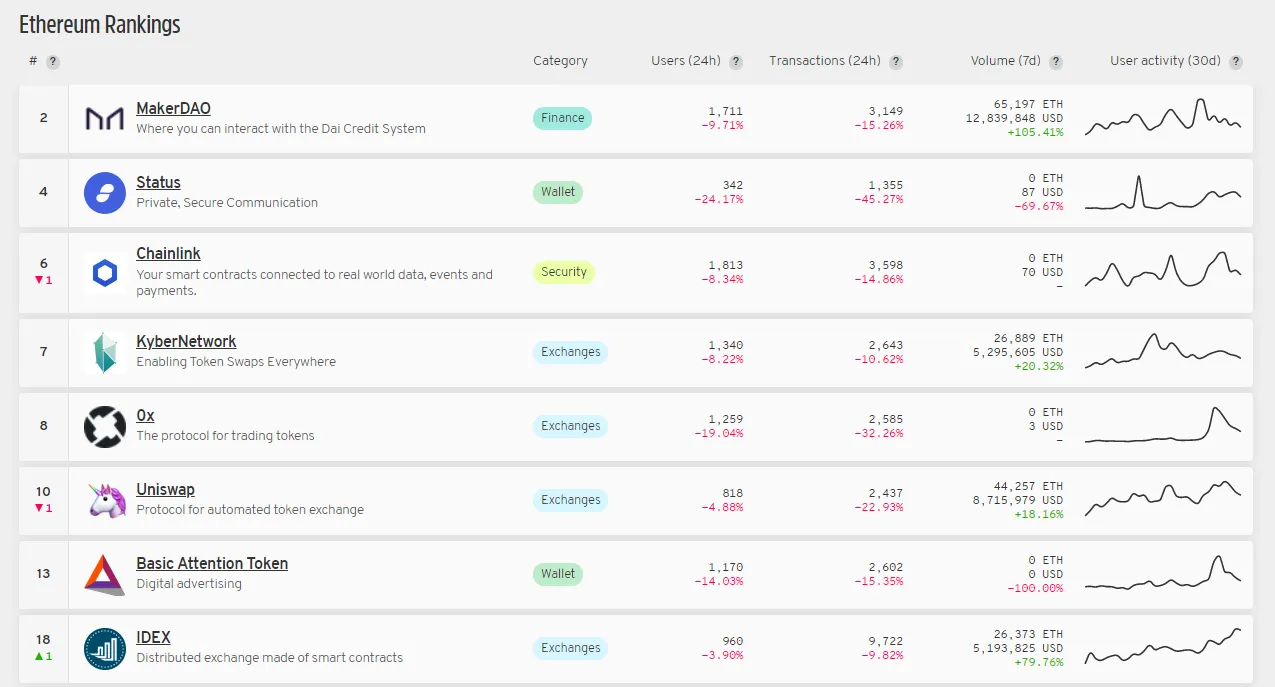Open the Basic Attention Token link
The width and height of the screenshot is (1275, 687).
click(212, 564)
